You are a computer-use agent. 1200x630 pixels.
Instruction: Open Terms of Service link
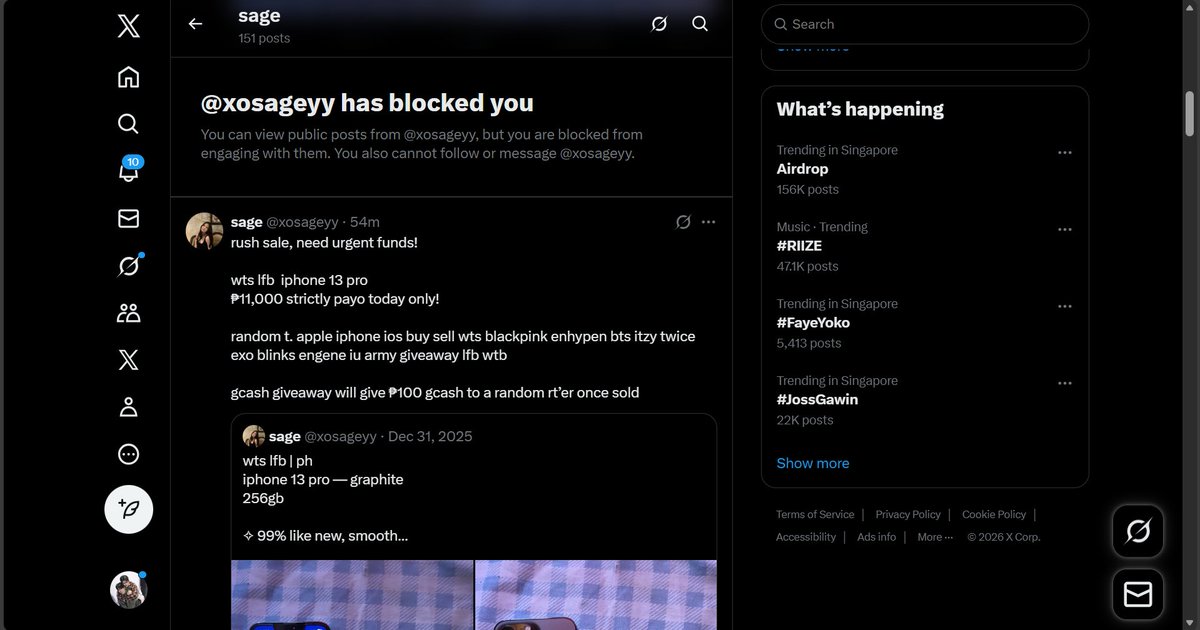point(815,514)
